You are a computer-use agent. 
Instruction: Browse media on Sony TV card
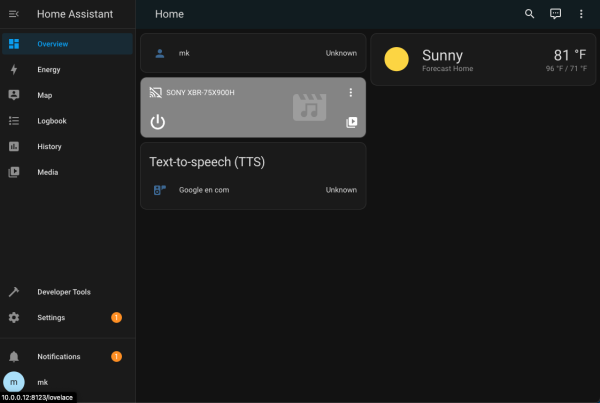[x=350, y=122]
